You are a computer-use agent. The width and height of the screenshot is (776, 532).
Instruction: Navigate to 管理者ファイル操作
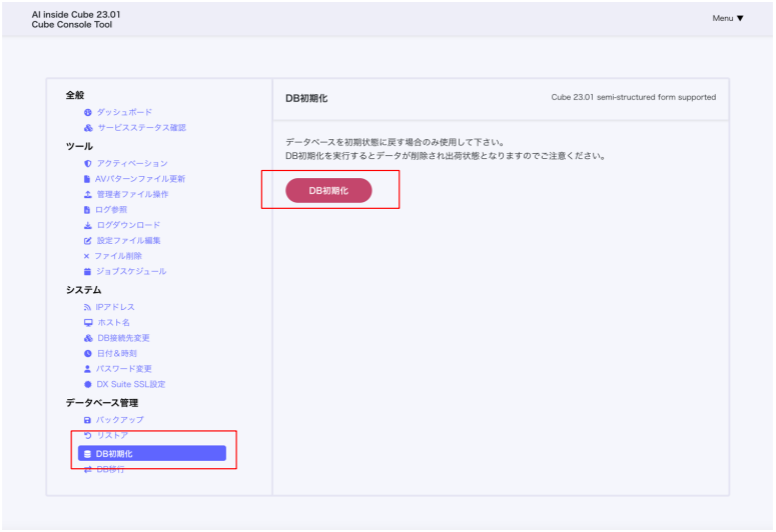(x=132, y=194)
